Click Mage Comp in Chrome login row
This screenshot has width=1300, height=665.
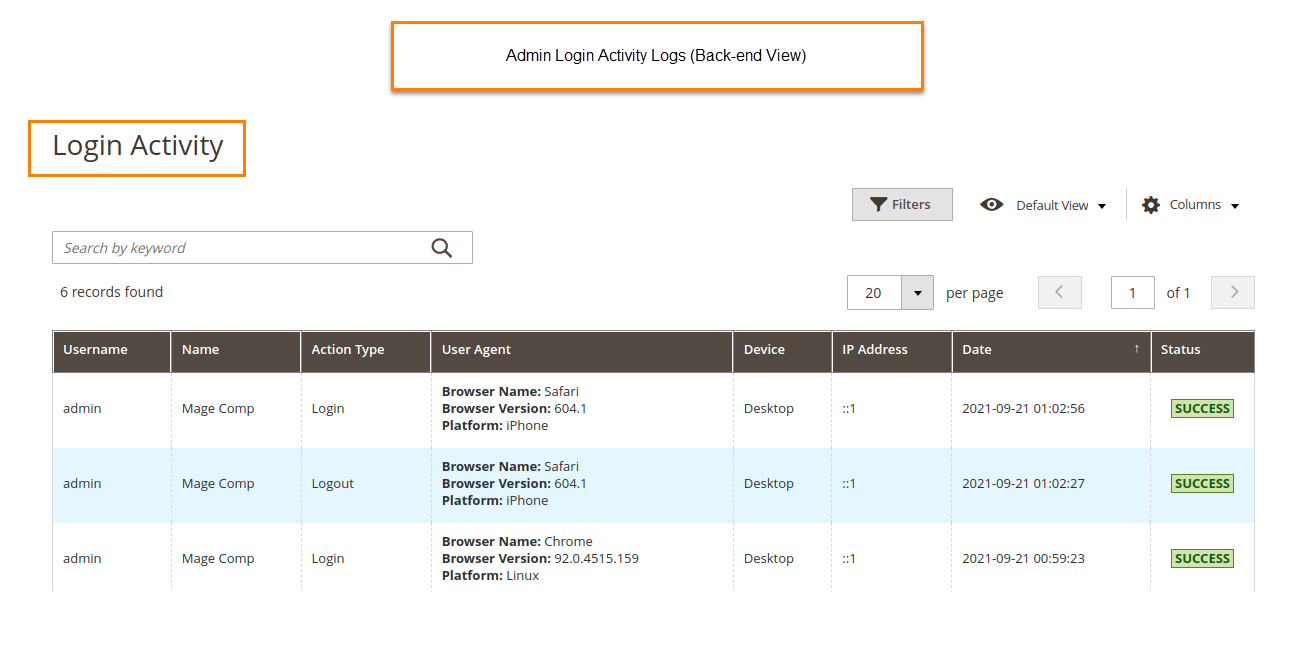coord(218,559)
